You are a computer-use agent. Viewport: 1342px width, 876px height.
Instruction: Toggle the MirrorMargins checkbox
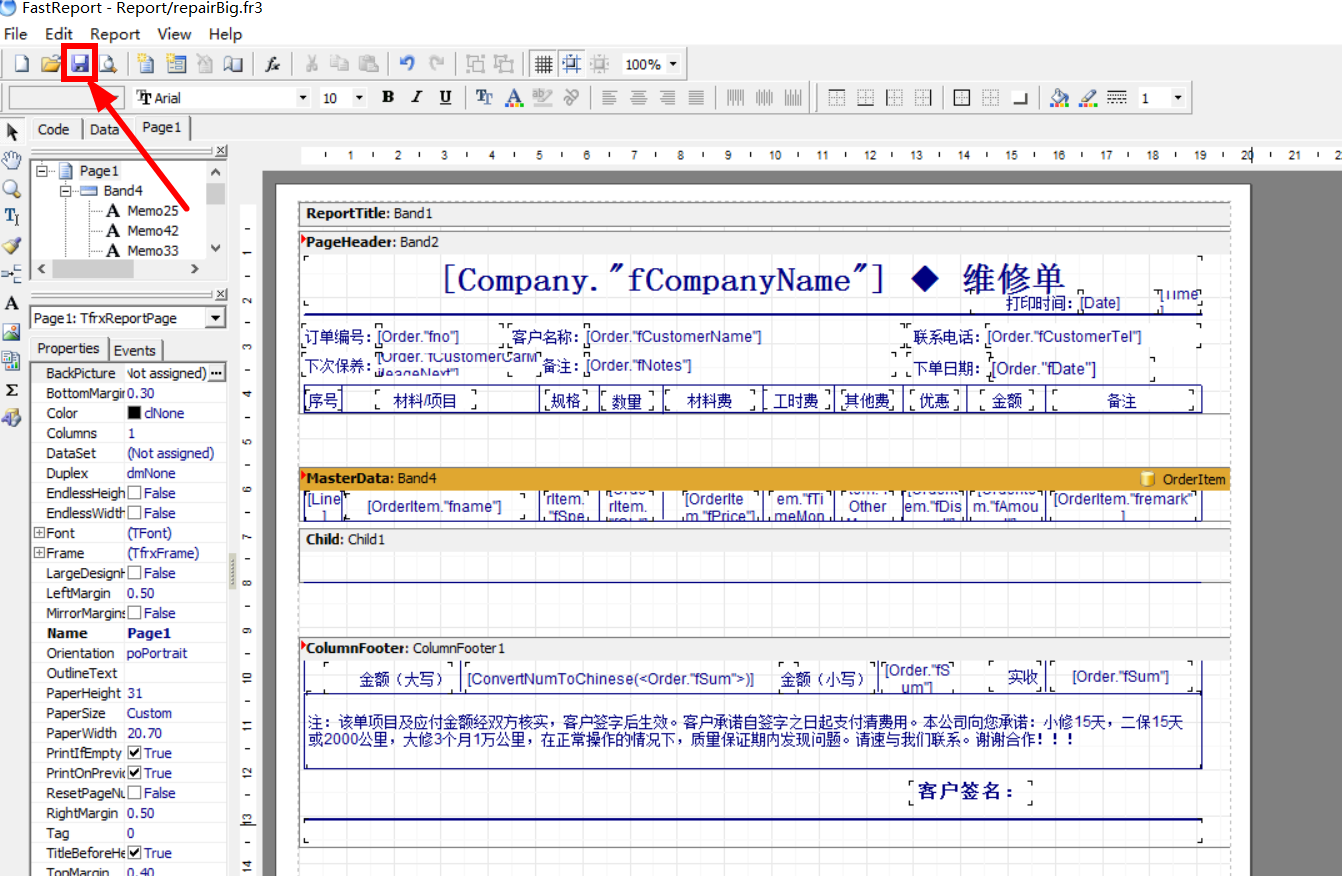[134, 613]
